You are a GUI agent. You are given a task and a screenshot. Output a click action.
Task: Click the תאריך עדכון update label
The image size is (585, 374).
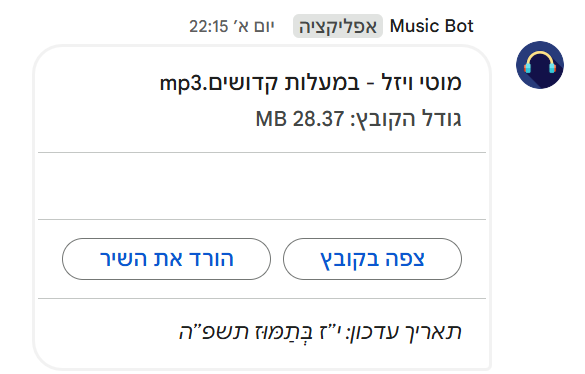coord(404,331)
